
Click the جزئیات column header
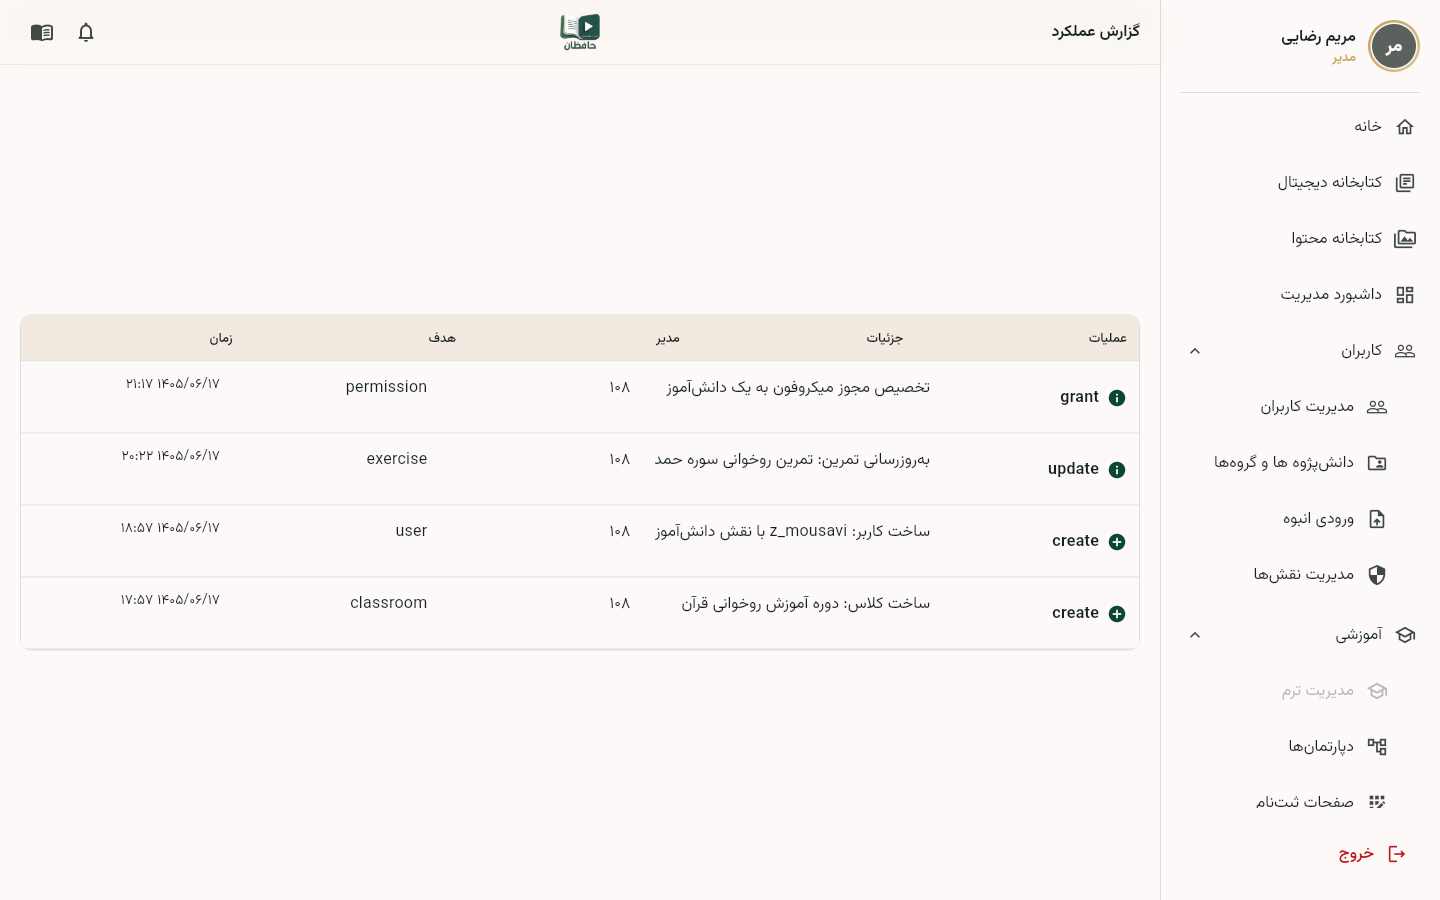click(x=885, y=338)
